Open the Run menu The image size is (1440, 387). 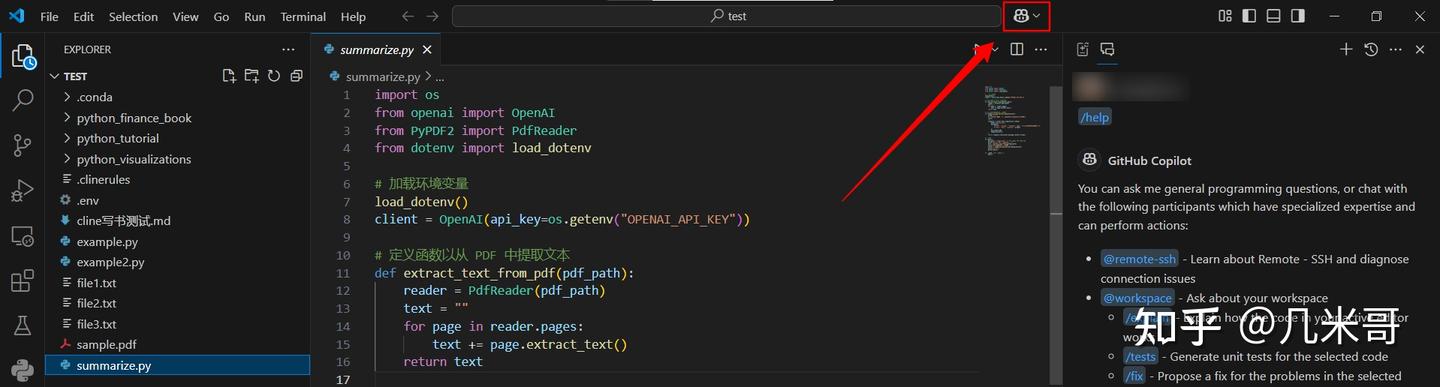pos(255,16)
